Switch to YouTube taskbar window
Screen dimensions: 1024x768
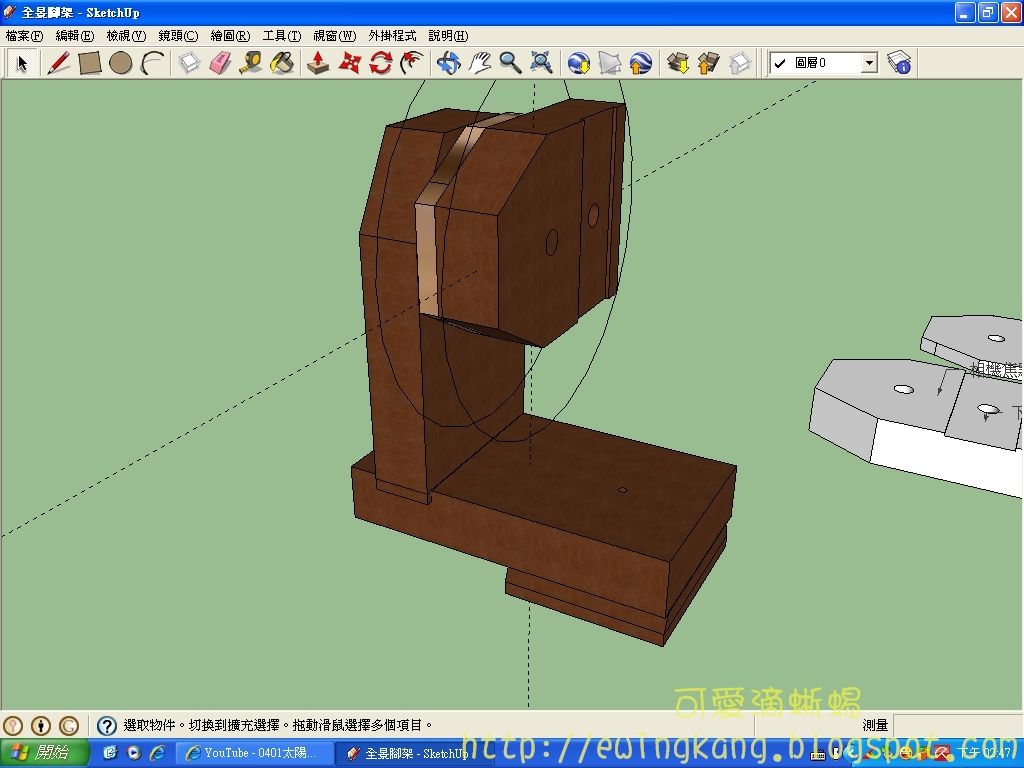click(254, 753)
